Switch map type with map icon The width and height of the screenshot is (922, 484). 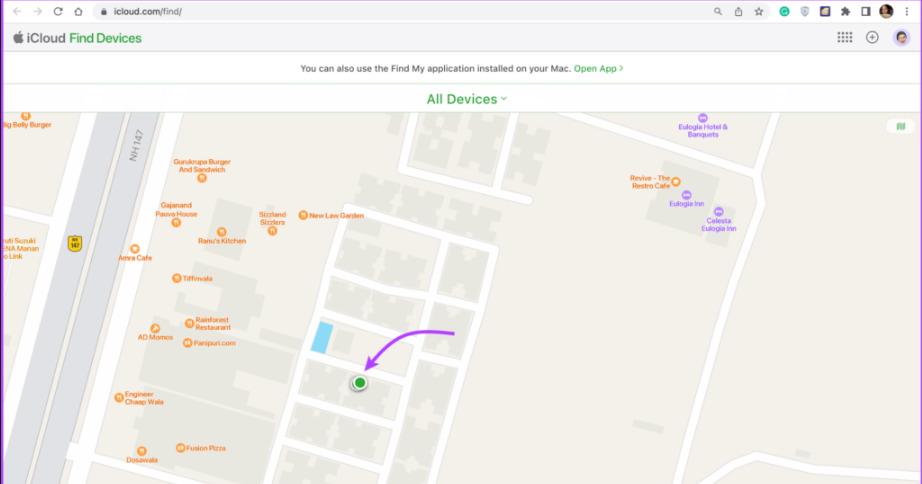click(x=900, y=126)
